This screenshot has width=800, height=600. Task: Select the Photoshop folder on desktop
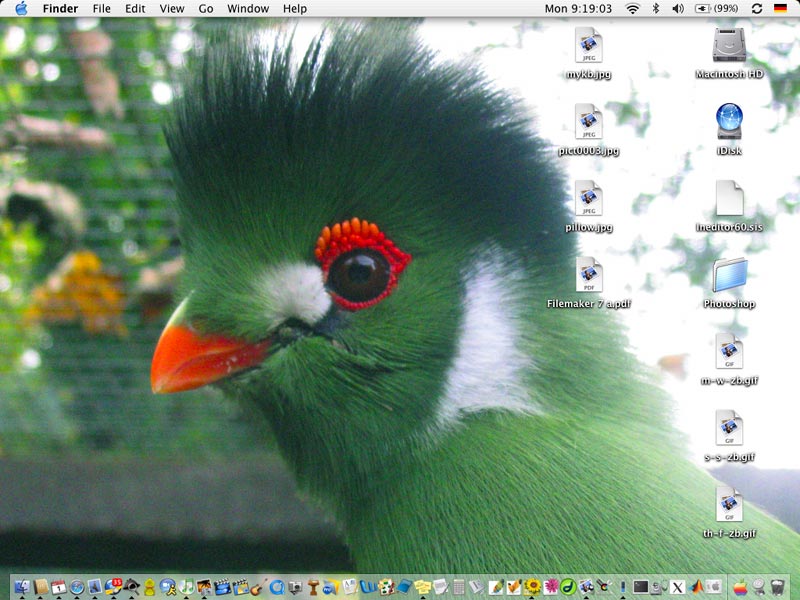point(729,275)
